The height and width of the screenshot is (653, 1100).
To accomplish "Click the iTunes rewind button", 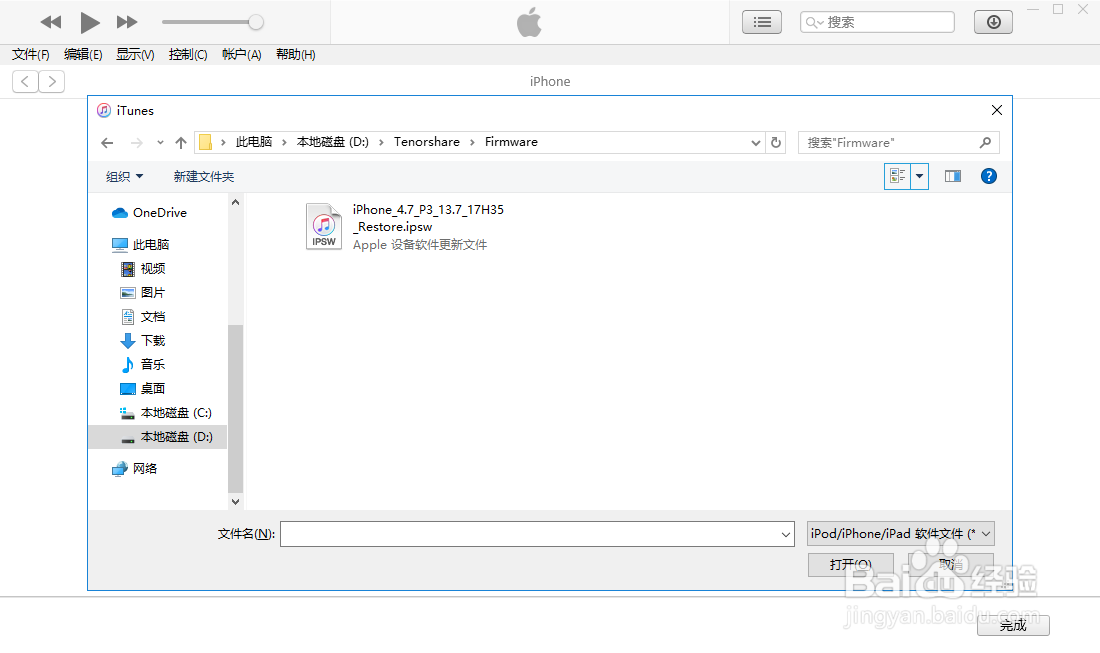I will 51,22.
